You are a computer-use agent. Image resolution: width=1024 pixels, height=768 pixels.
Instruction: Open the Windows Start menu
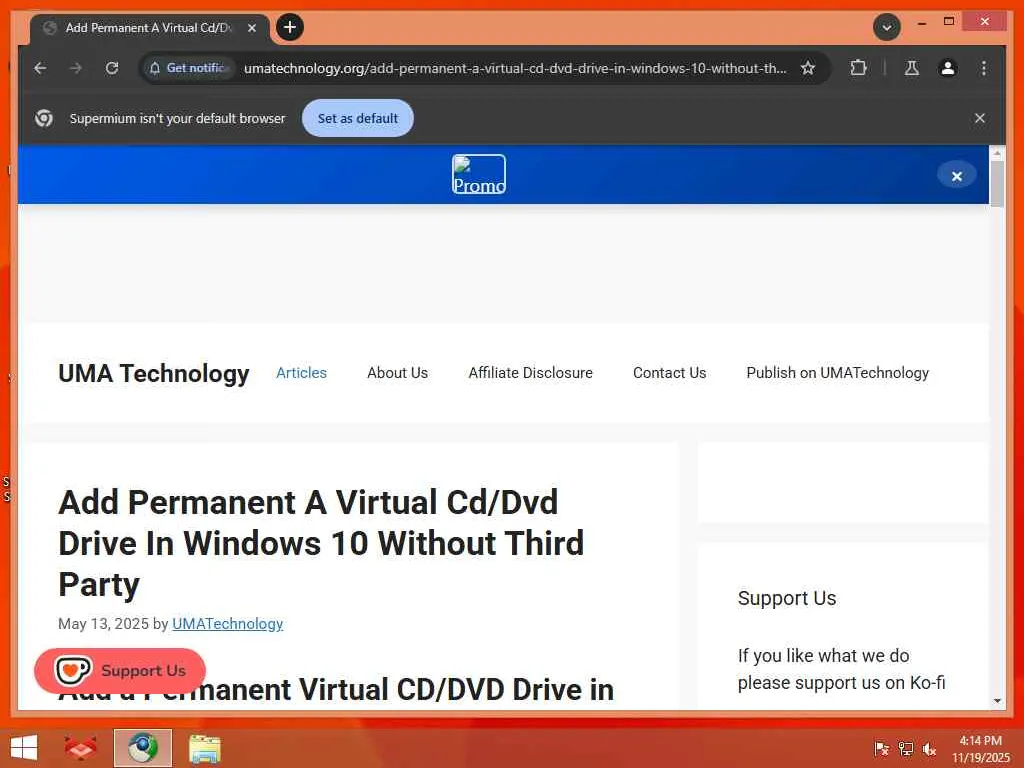[x=24, y=748]
